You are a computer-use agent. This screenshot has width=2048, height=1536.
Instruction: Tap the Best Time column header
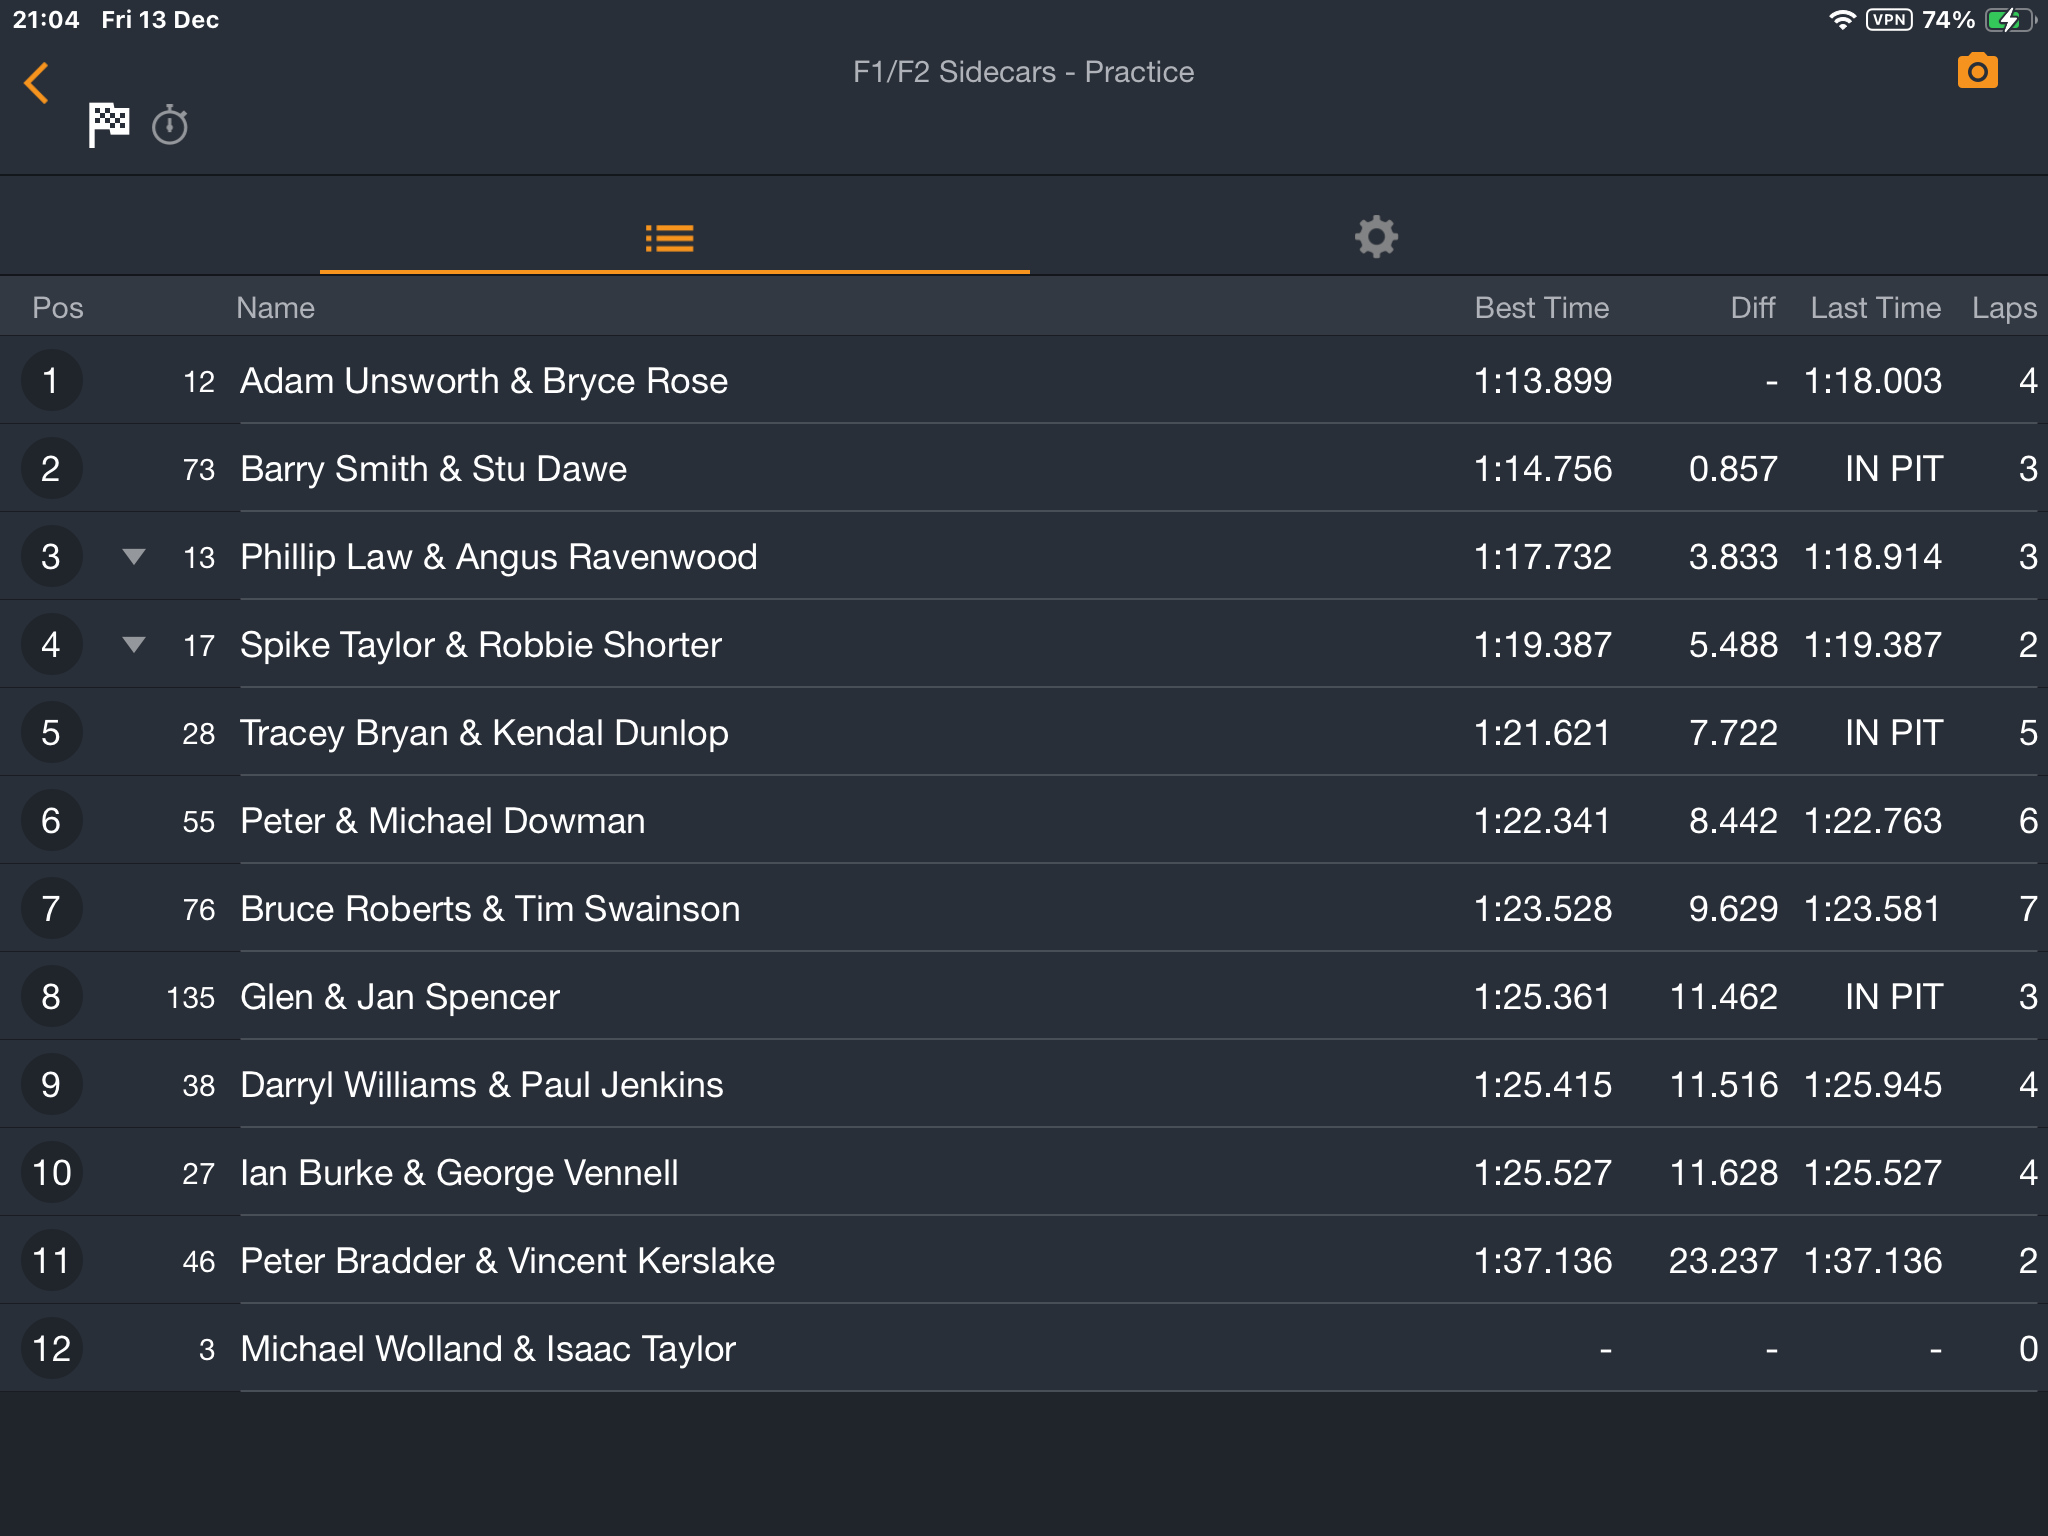[x=1541, y=308]
